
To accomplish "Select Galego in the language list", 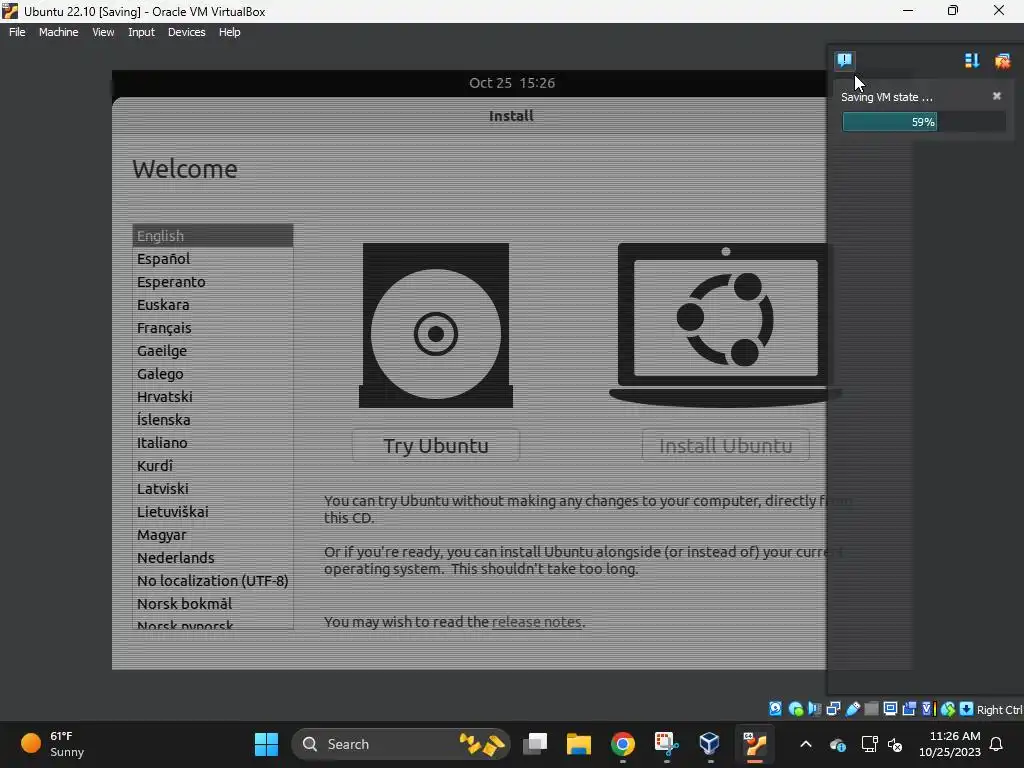I will click(x=213, y=374).
